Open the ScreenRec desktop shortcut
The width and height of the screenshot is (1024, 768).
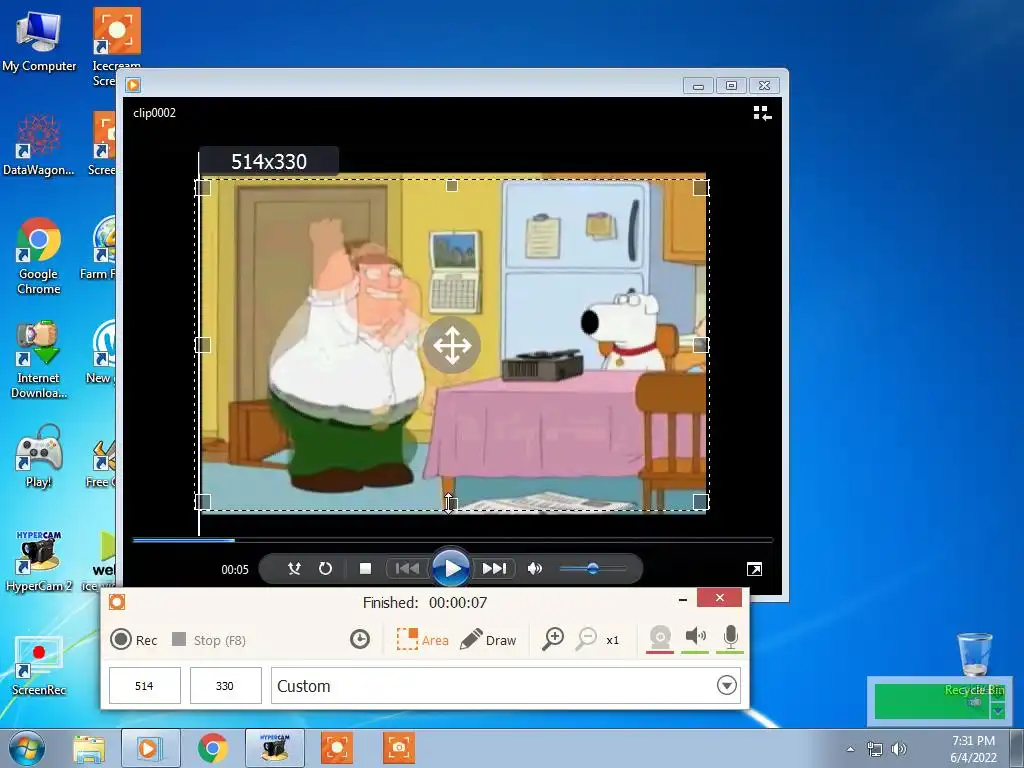click(x=39, y=664)
